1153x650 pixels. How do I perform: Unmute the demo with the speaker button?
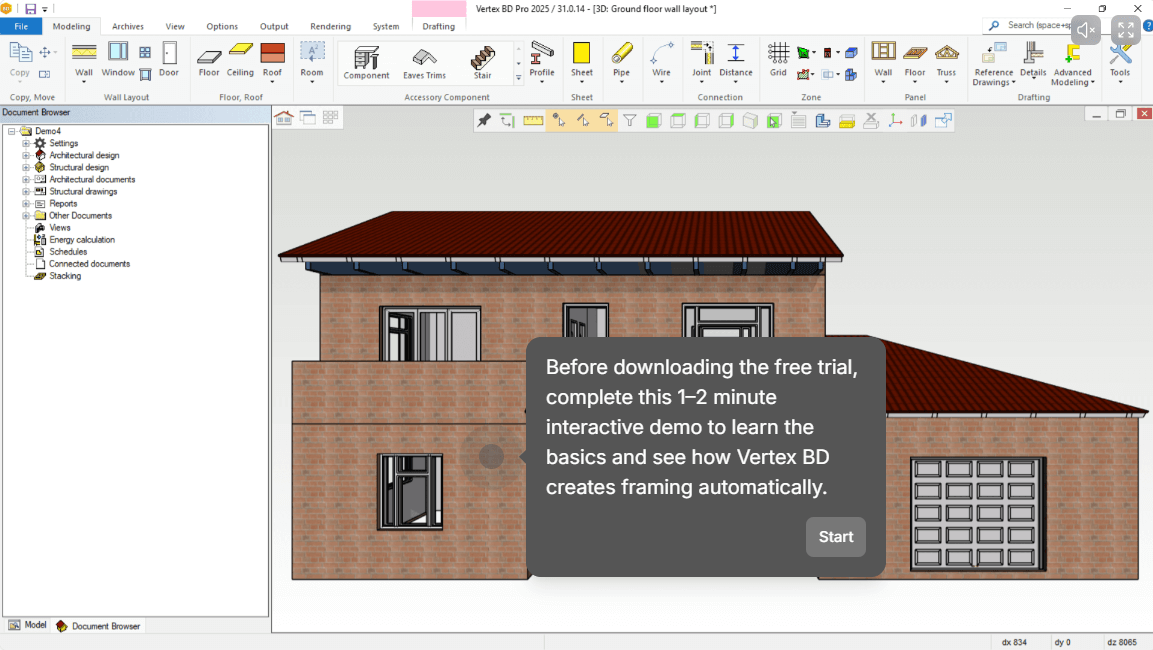tap(1085, 30)
